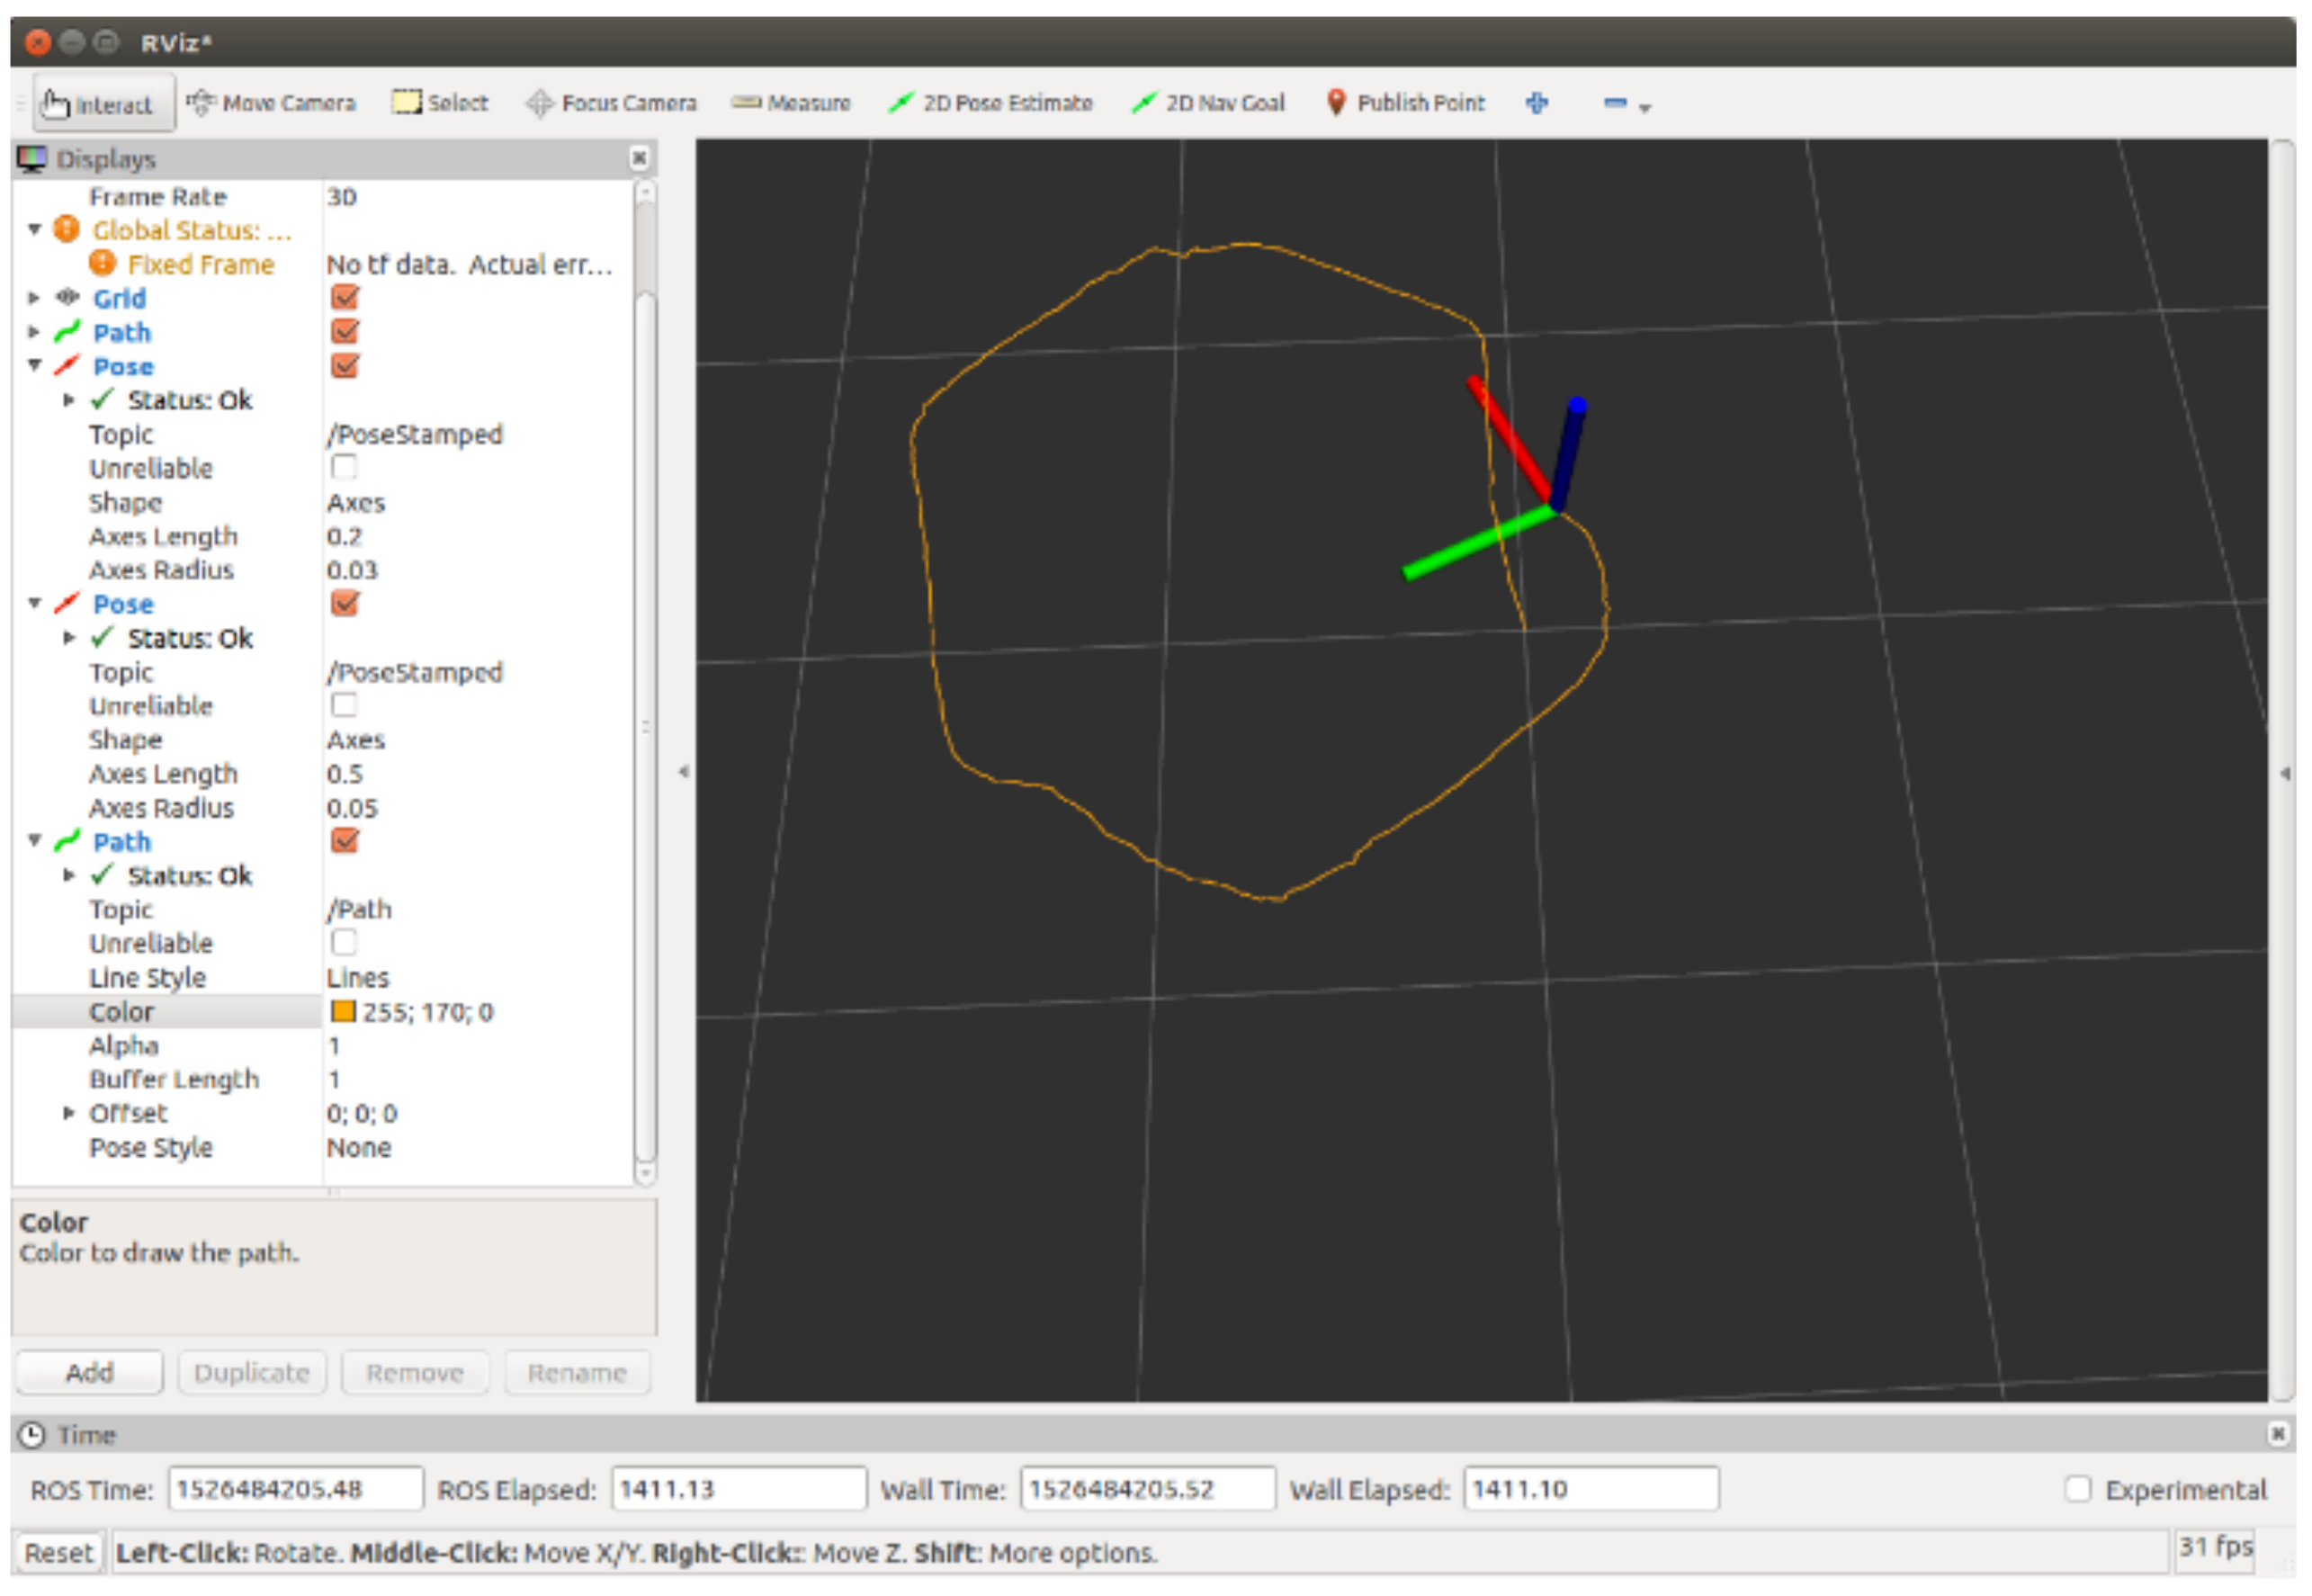Viewport: 2312px width, 1596px height.
Task: Click the ROS Time field
Action: 295,1490
